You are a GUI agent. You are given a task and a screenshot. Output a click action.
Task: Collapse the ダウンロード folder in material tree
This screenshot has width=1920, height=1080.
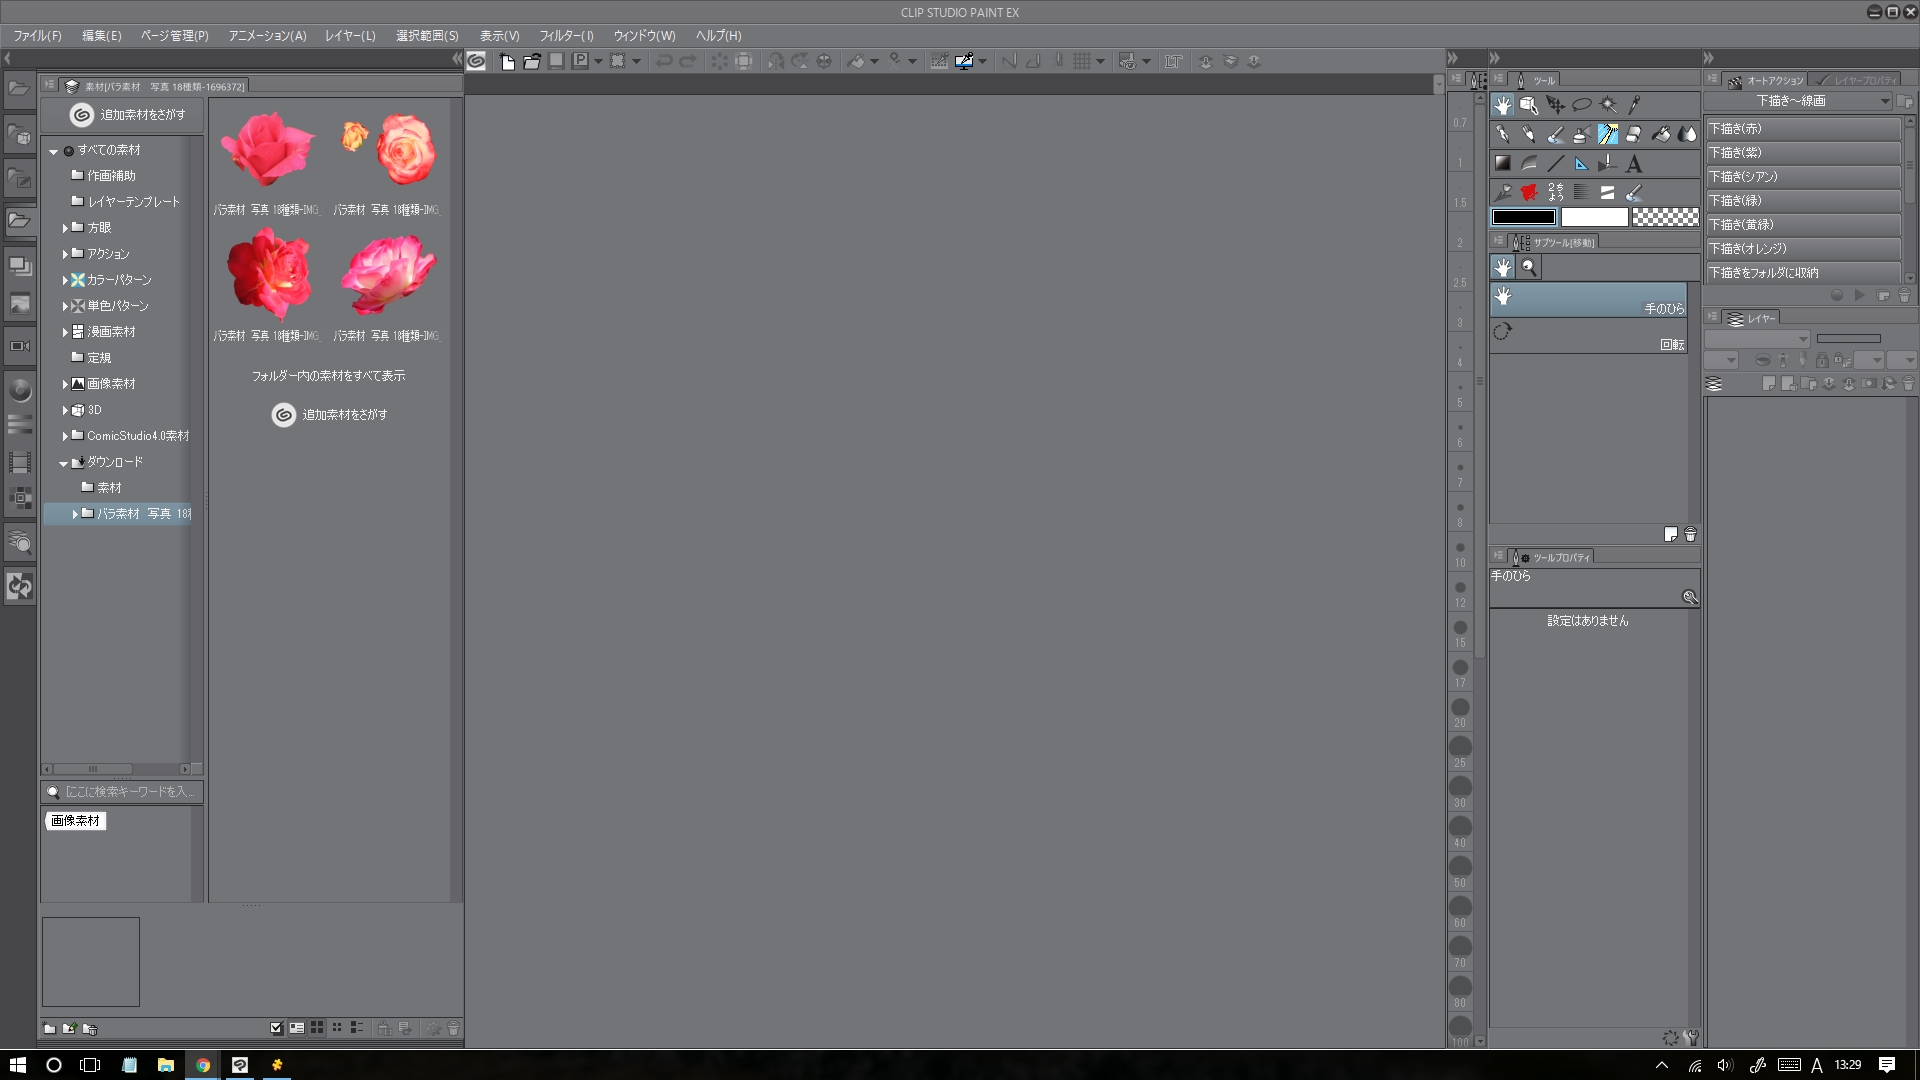pos(63,463)
